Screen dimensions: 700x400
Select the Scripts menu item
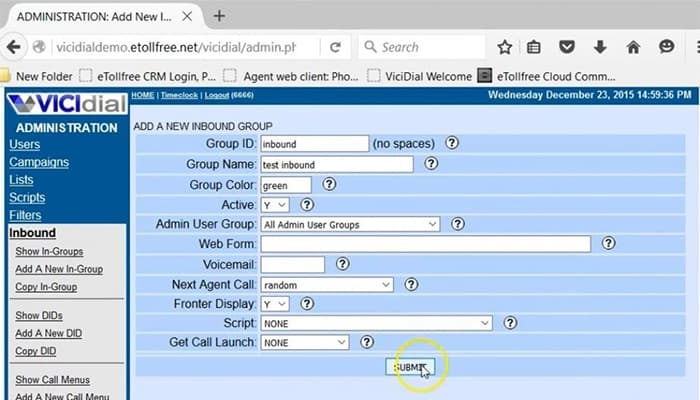[27, 198]
